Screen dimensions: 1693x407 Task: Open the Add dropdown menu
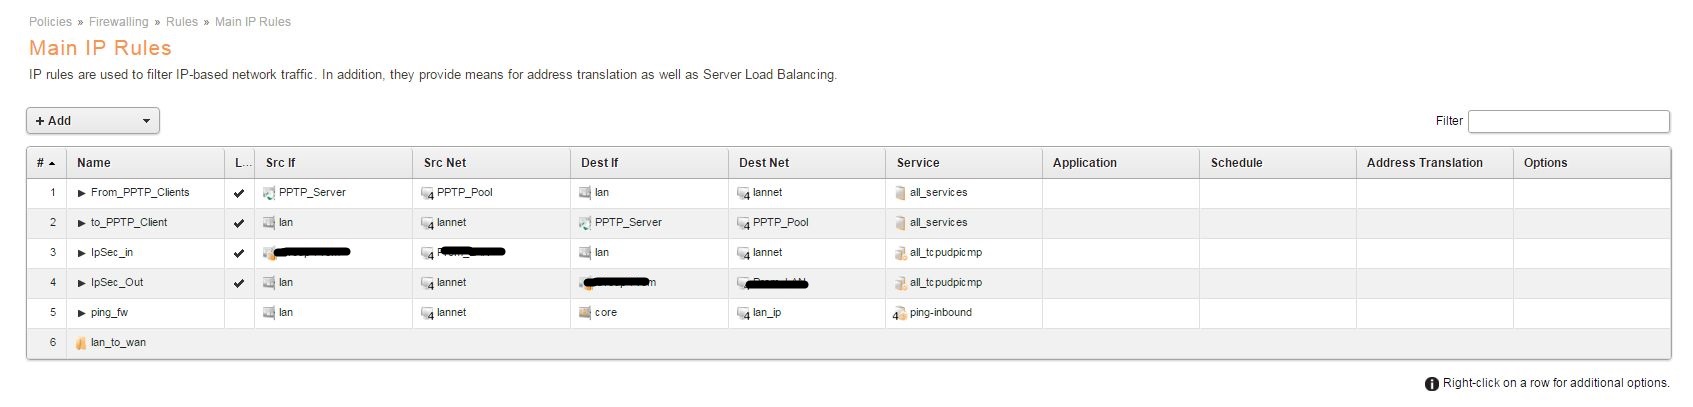(x=93, y=121)
